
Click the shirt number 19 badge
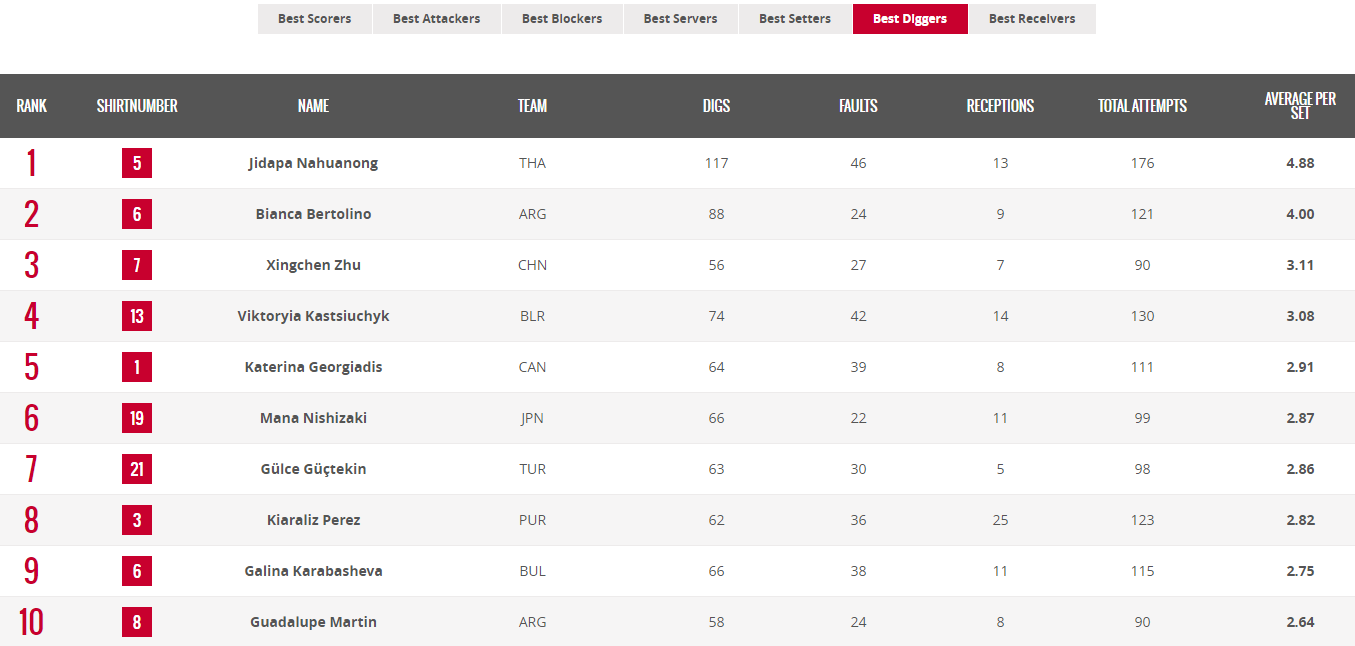tap(137, 418)
